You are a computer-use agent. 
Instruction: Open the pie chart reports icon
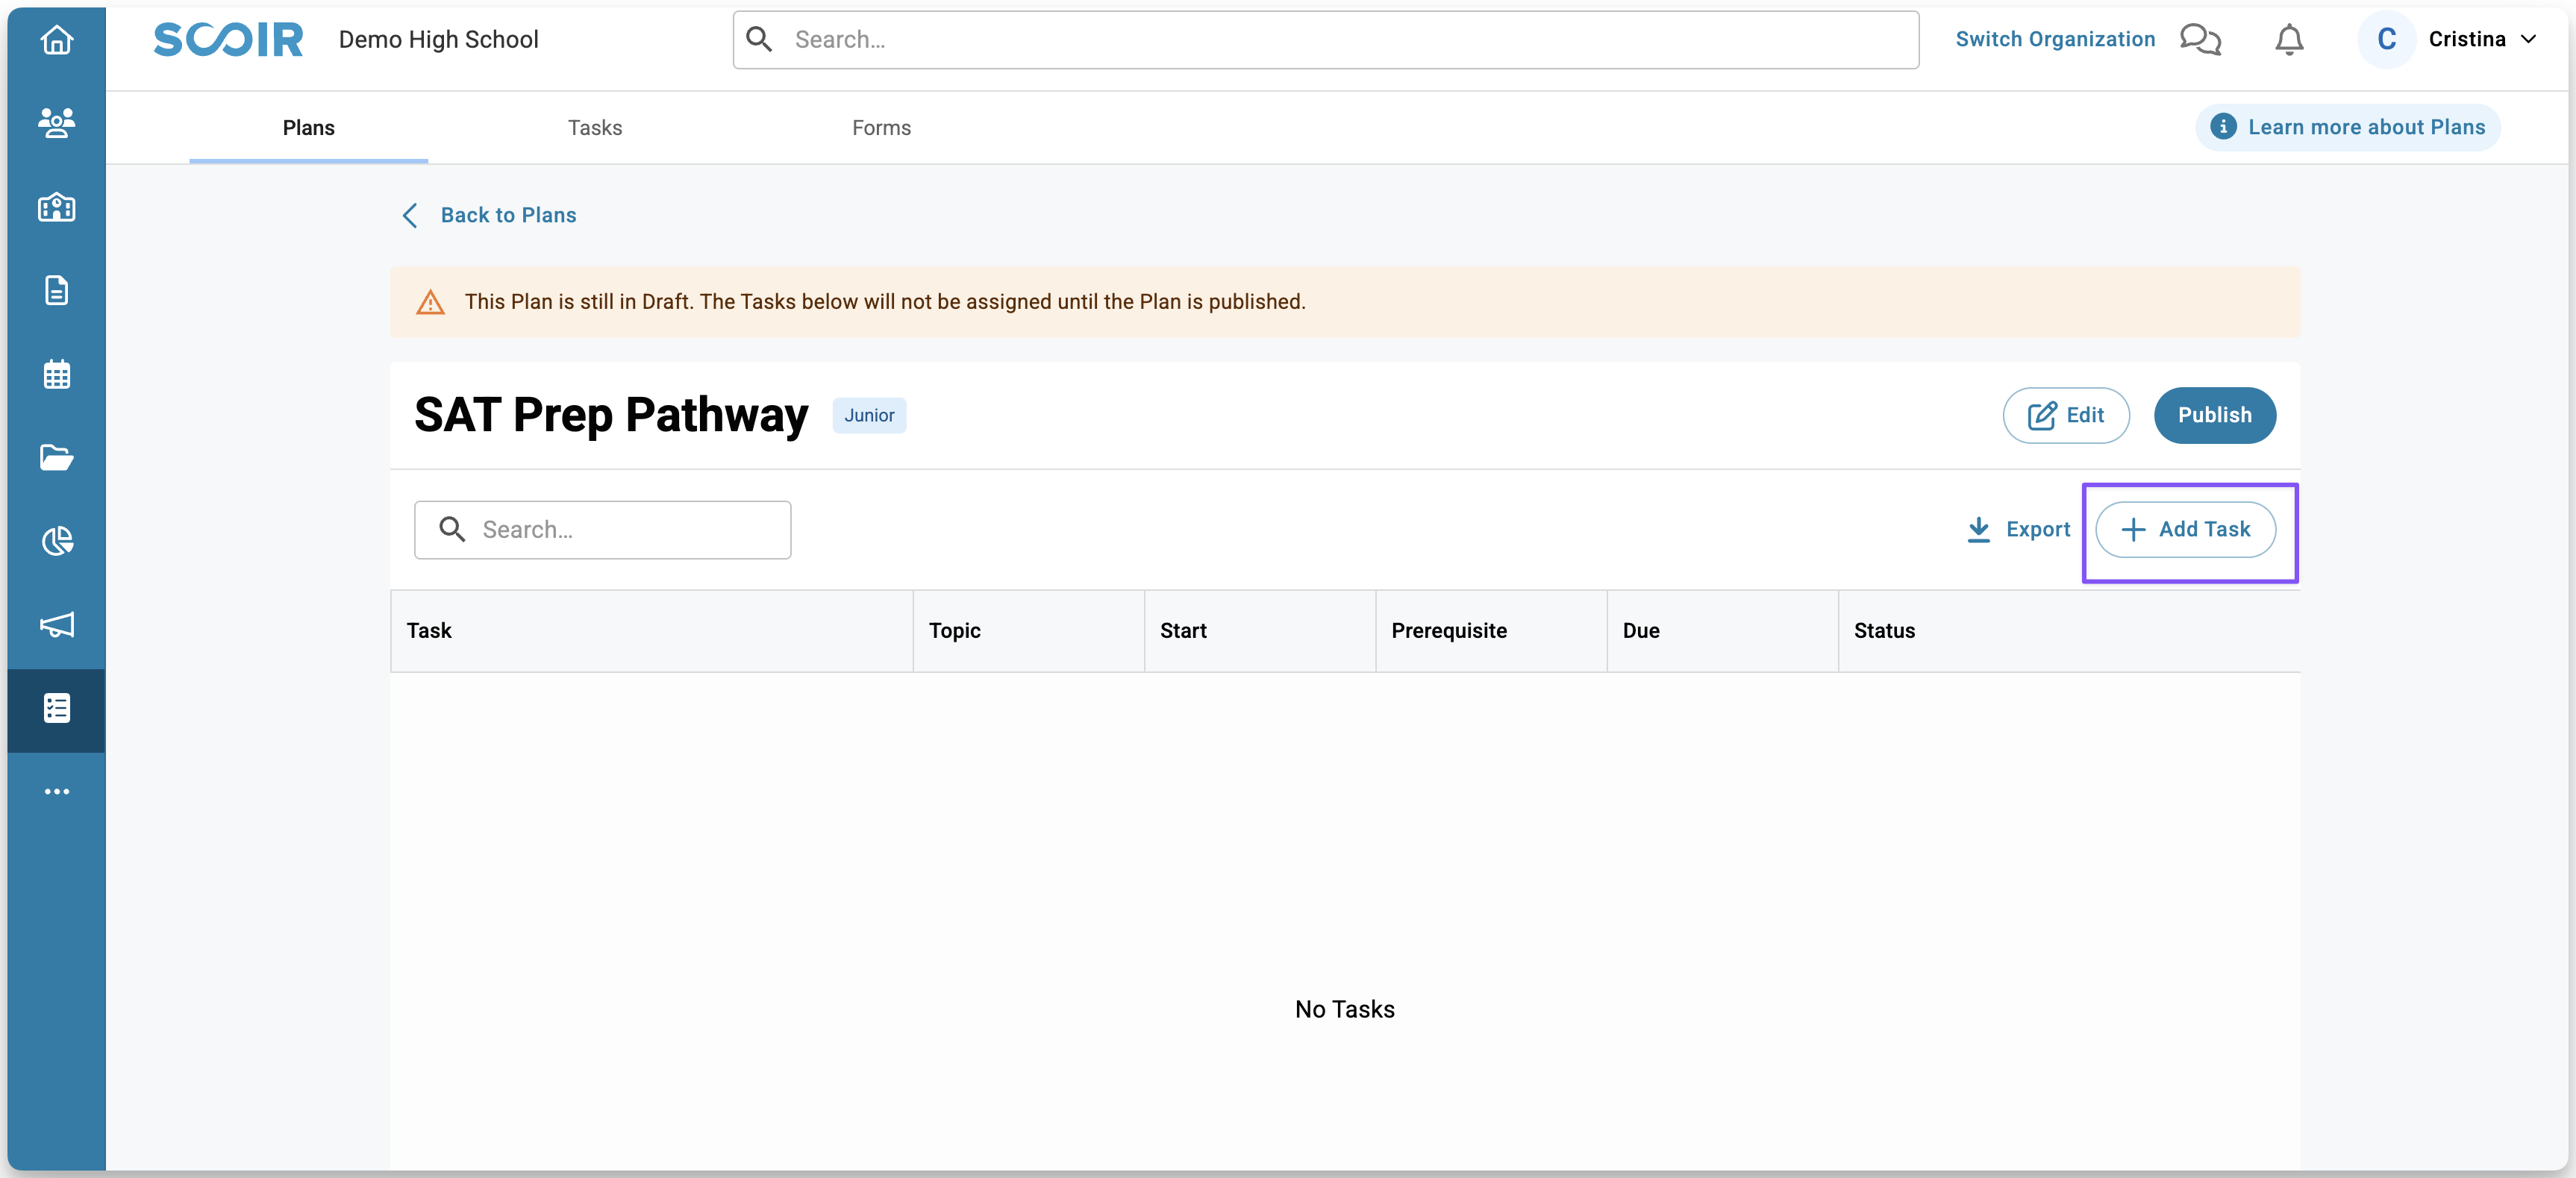pos(56,541)
